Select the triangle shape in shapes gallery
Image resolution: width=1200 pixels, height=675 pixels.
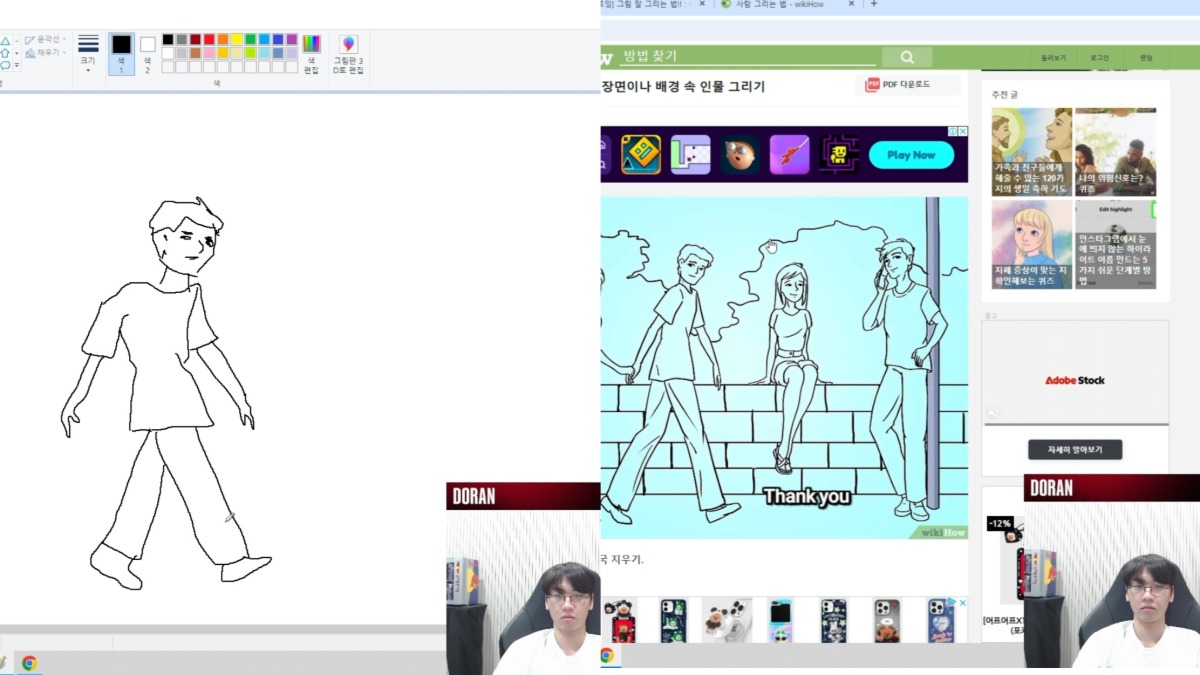[x=6, y=41]
